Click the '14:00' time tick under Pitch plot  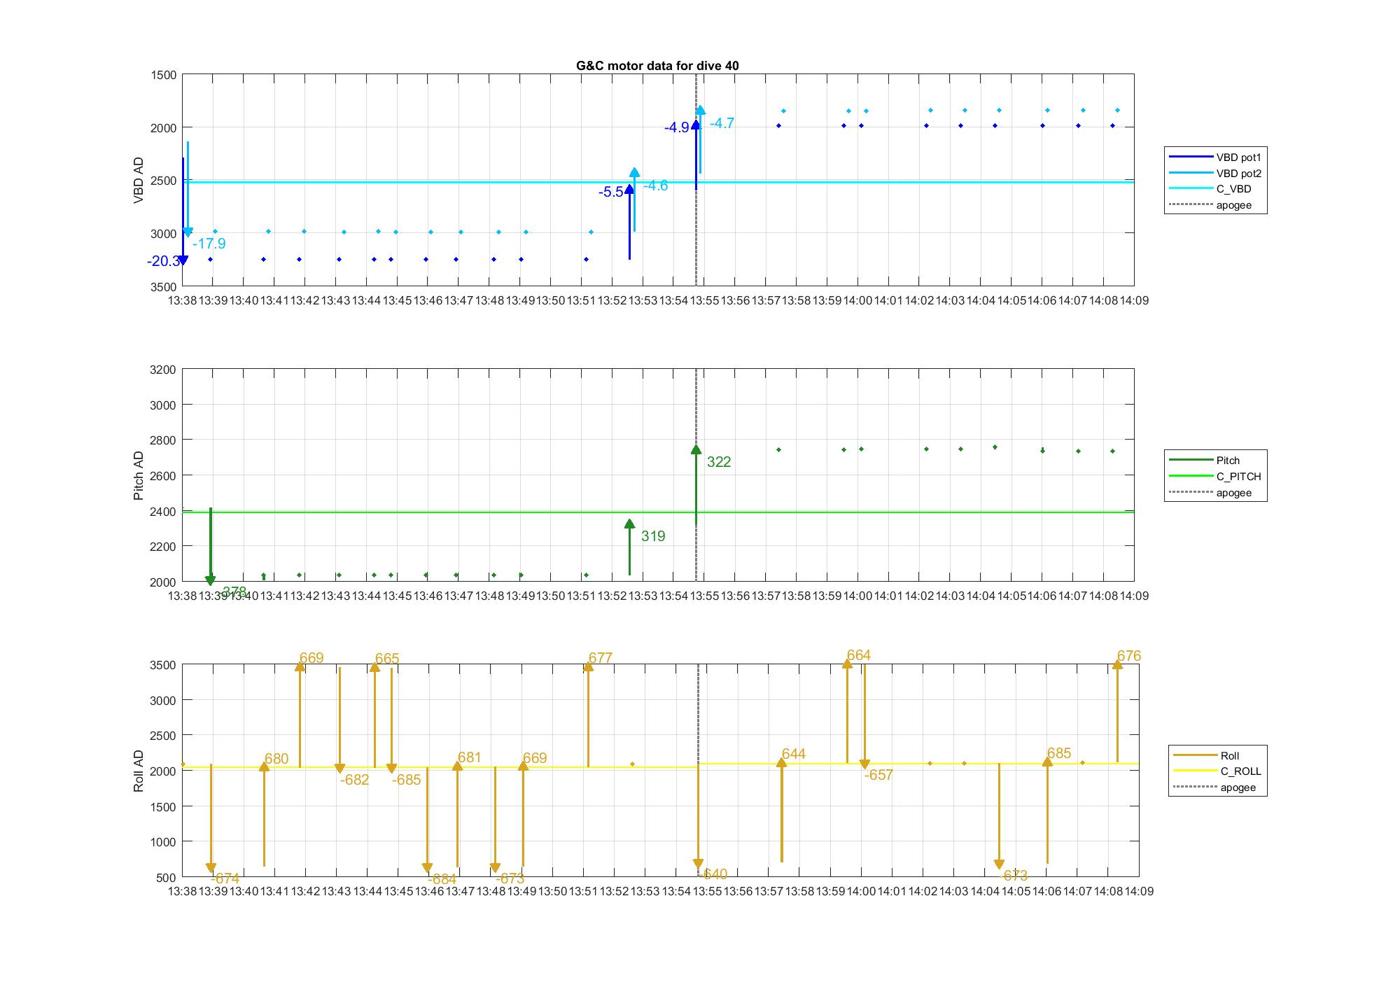pyautogui.click(x=857, y=596)
